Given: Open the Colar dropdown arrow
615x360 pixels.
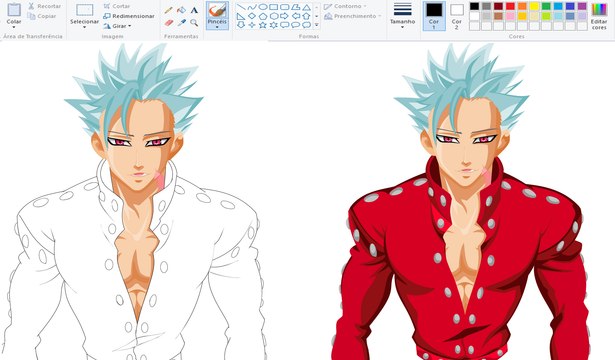Looking at the screenshot, I should click(14, 27).
